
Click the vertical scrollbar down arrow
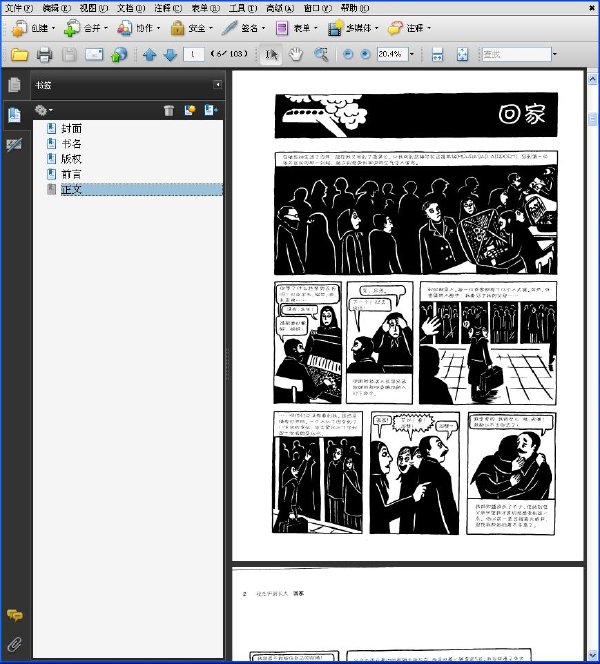(592, 655)
